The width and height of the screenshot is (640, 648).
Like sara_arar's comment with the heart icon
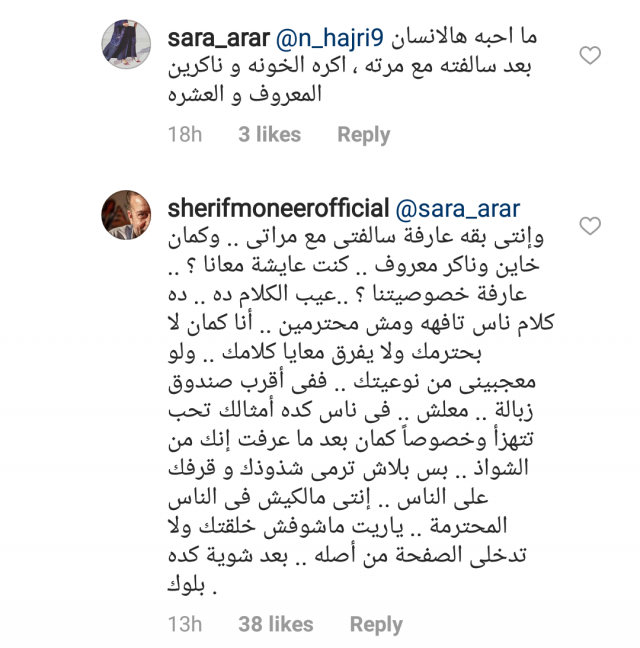pos(591,55)
